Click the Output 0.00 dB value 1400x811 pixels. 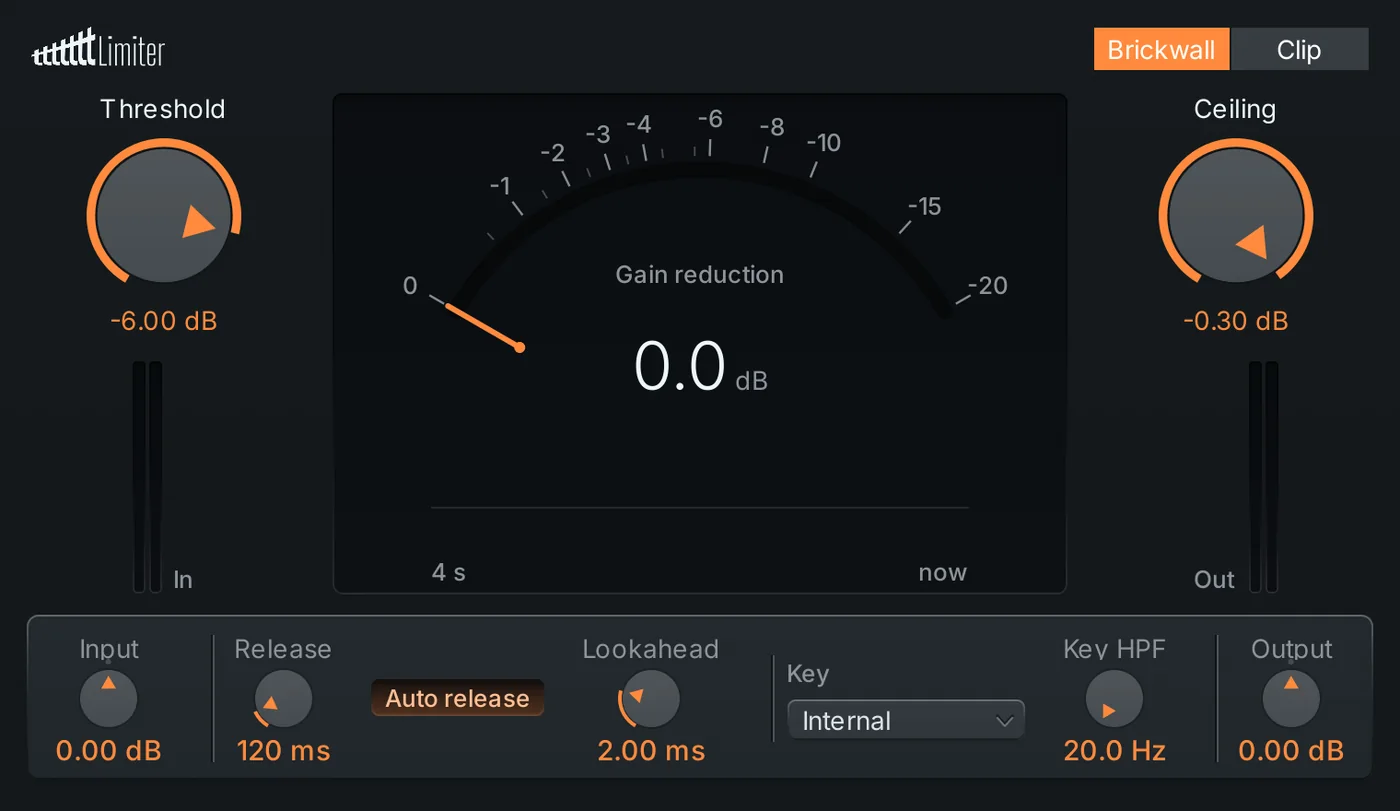pos(1291,751)
